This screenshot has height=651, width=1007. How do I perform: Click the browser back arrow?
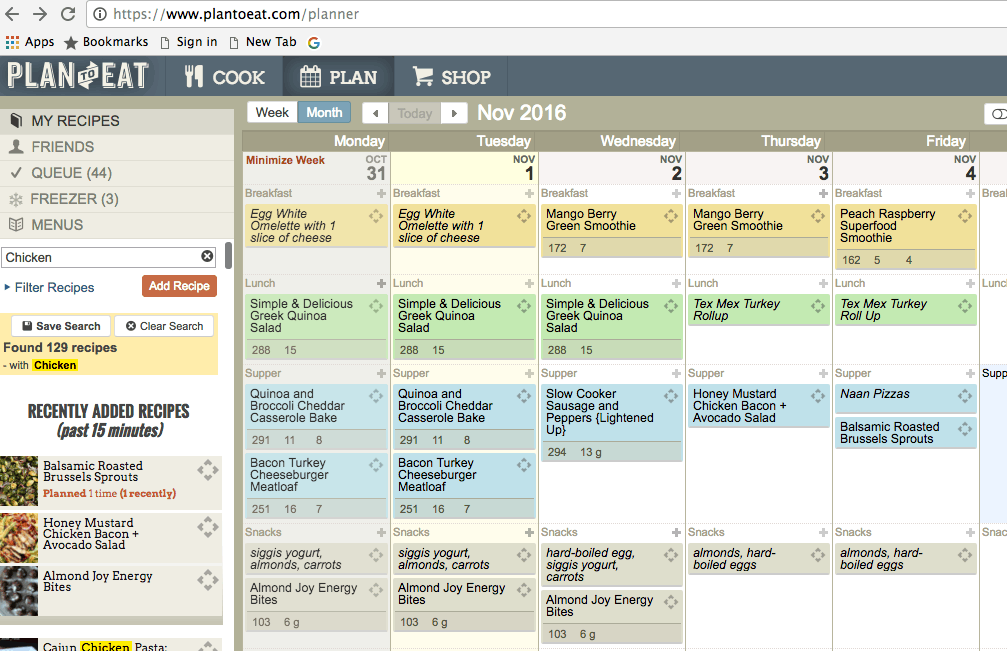[x=12, y=13]
